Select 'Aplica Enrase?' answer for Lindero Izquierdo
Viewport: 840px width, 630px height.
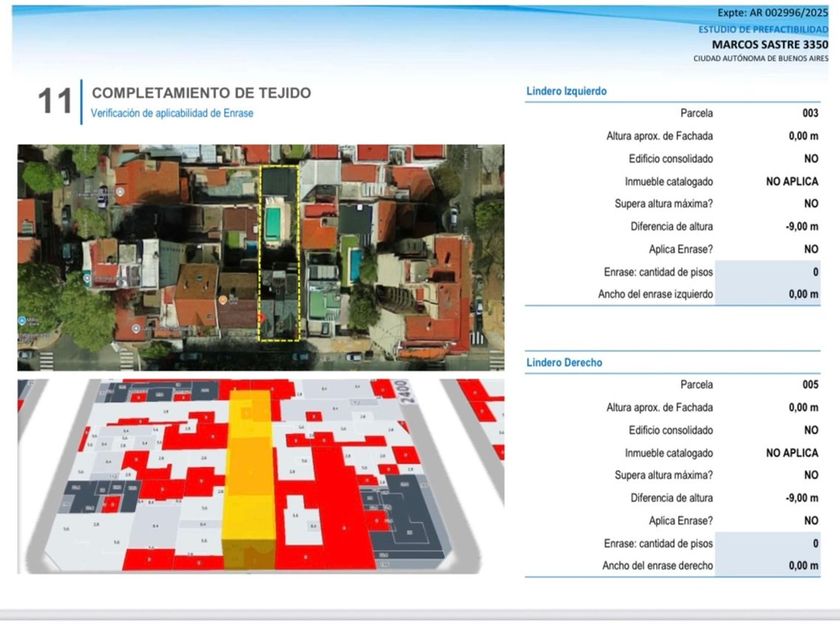811,249
